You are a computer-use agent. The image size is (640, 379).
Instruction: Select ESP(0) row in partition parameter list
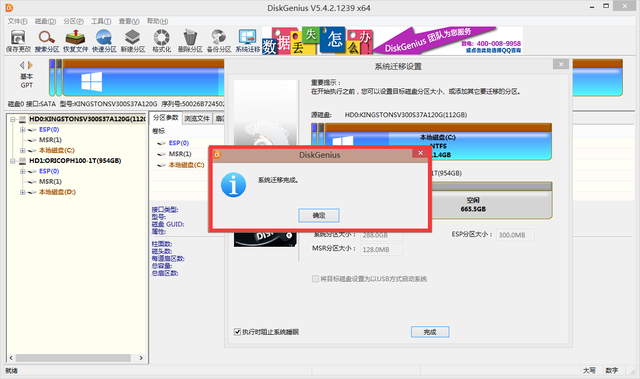coord(179,143)
